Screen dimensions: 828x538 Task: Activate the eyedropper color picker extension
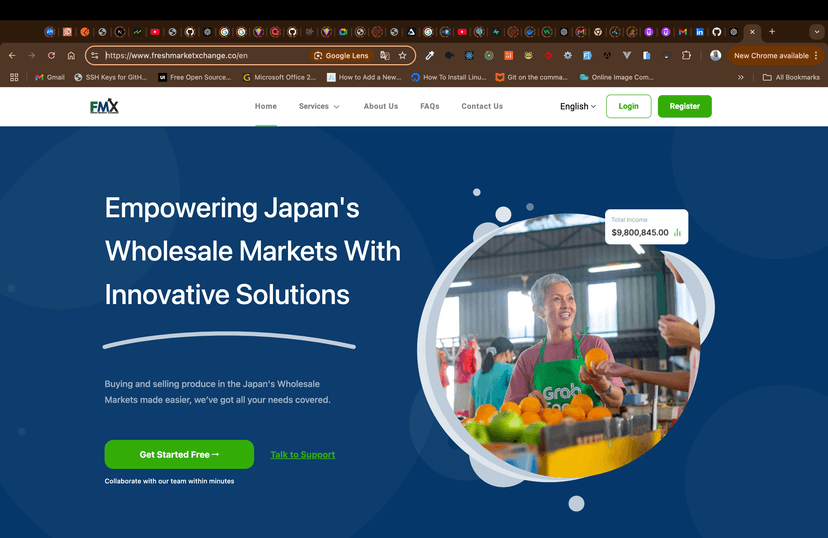(x=430, y=55)
